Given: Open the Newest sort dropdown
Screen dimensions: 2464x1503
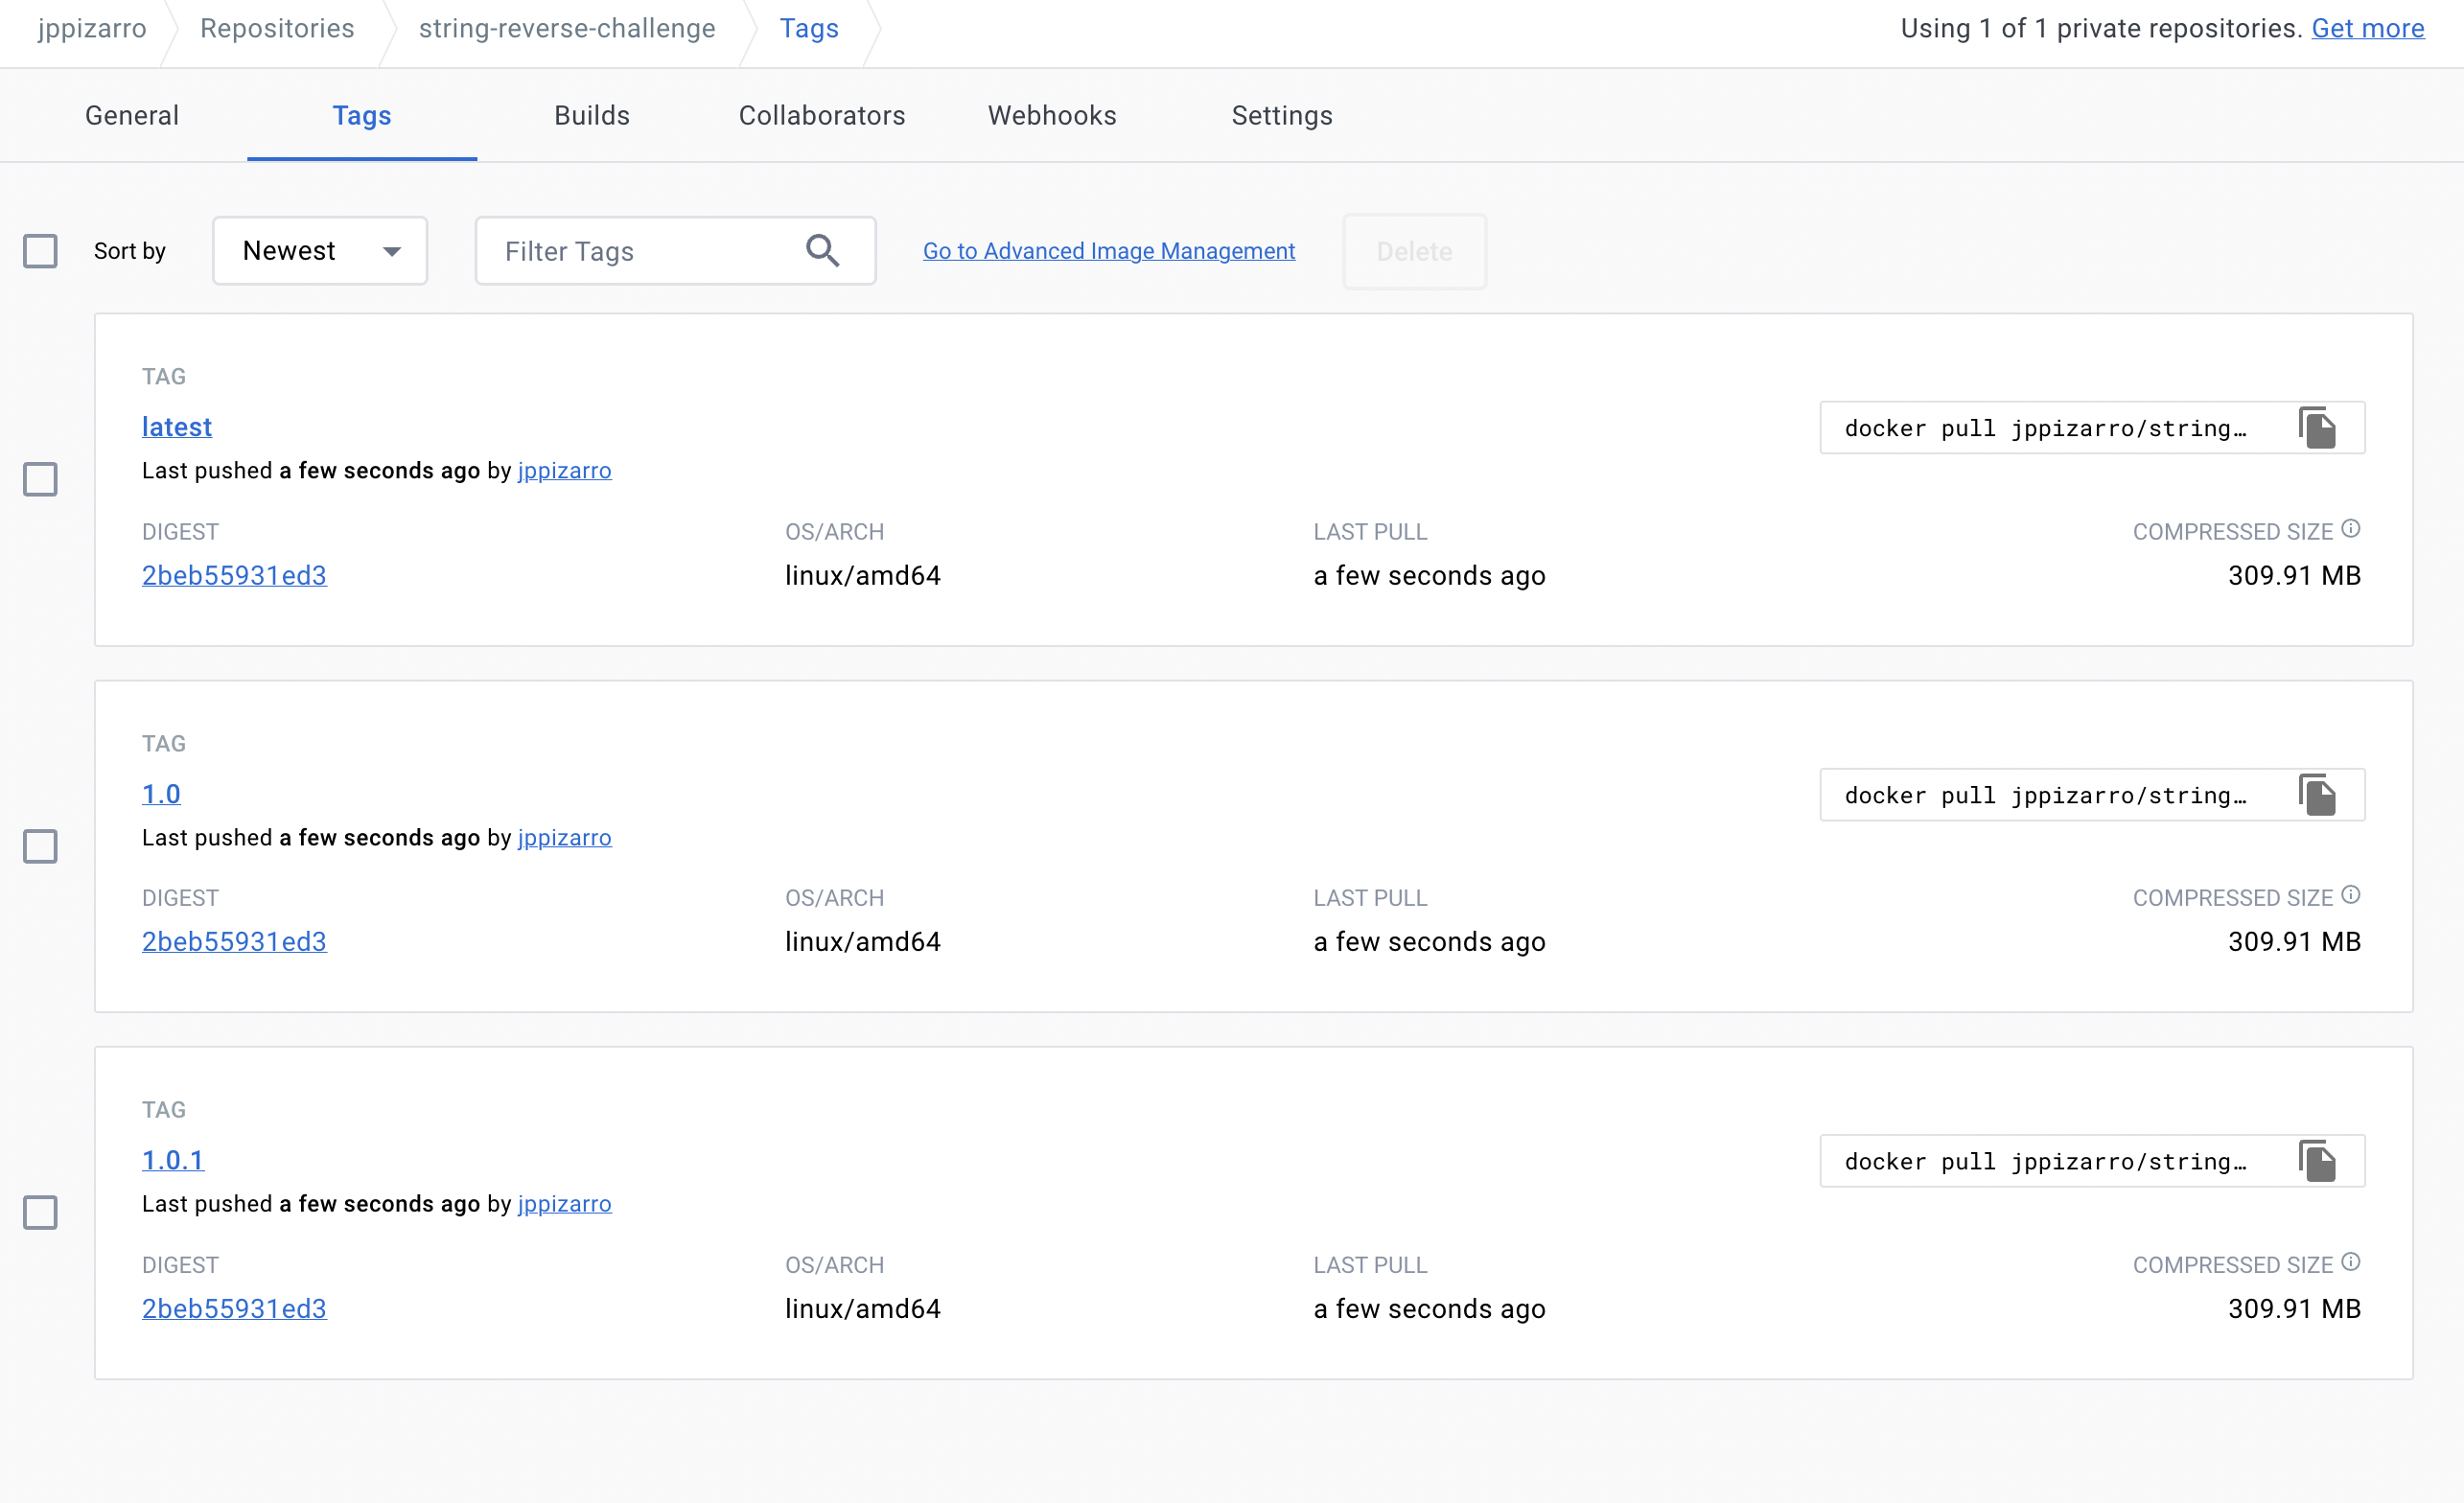Looking at the screenshot, I should point(320,251).
